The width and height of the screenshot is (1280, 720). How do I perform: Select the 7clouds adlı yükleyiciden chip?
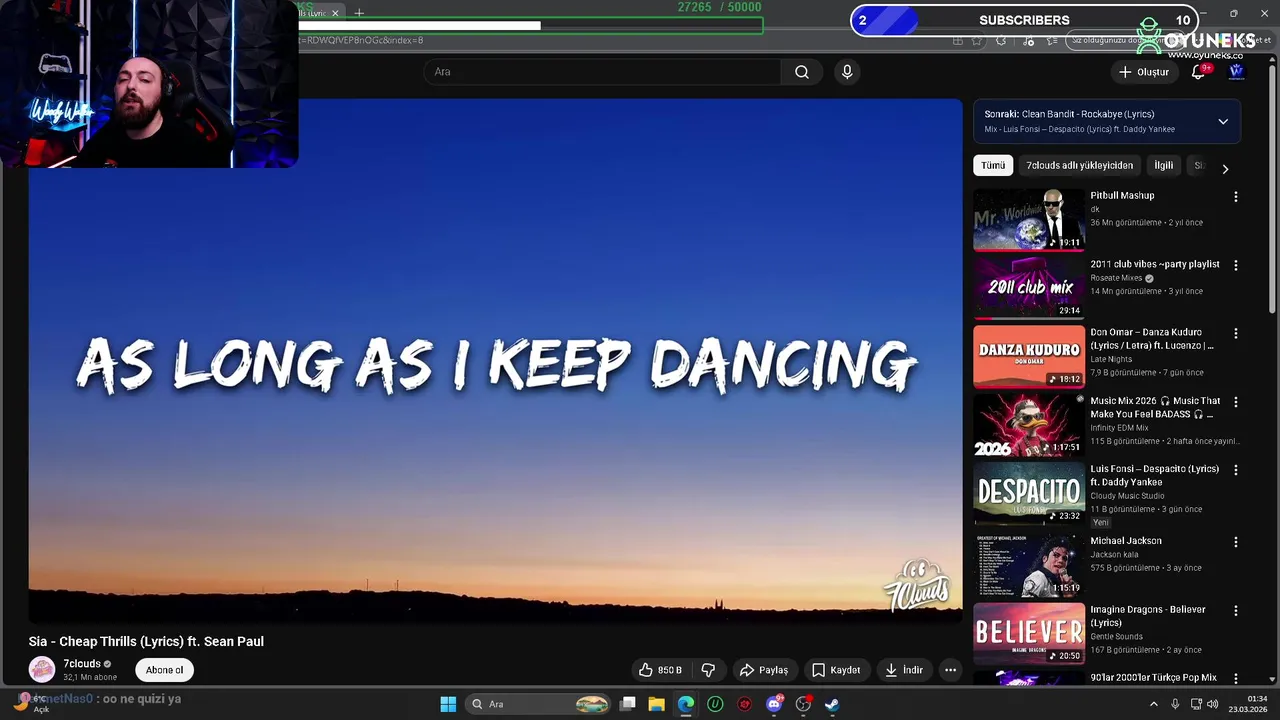(x=1080, y=166)
